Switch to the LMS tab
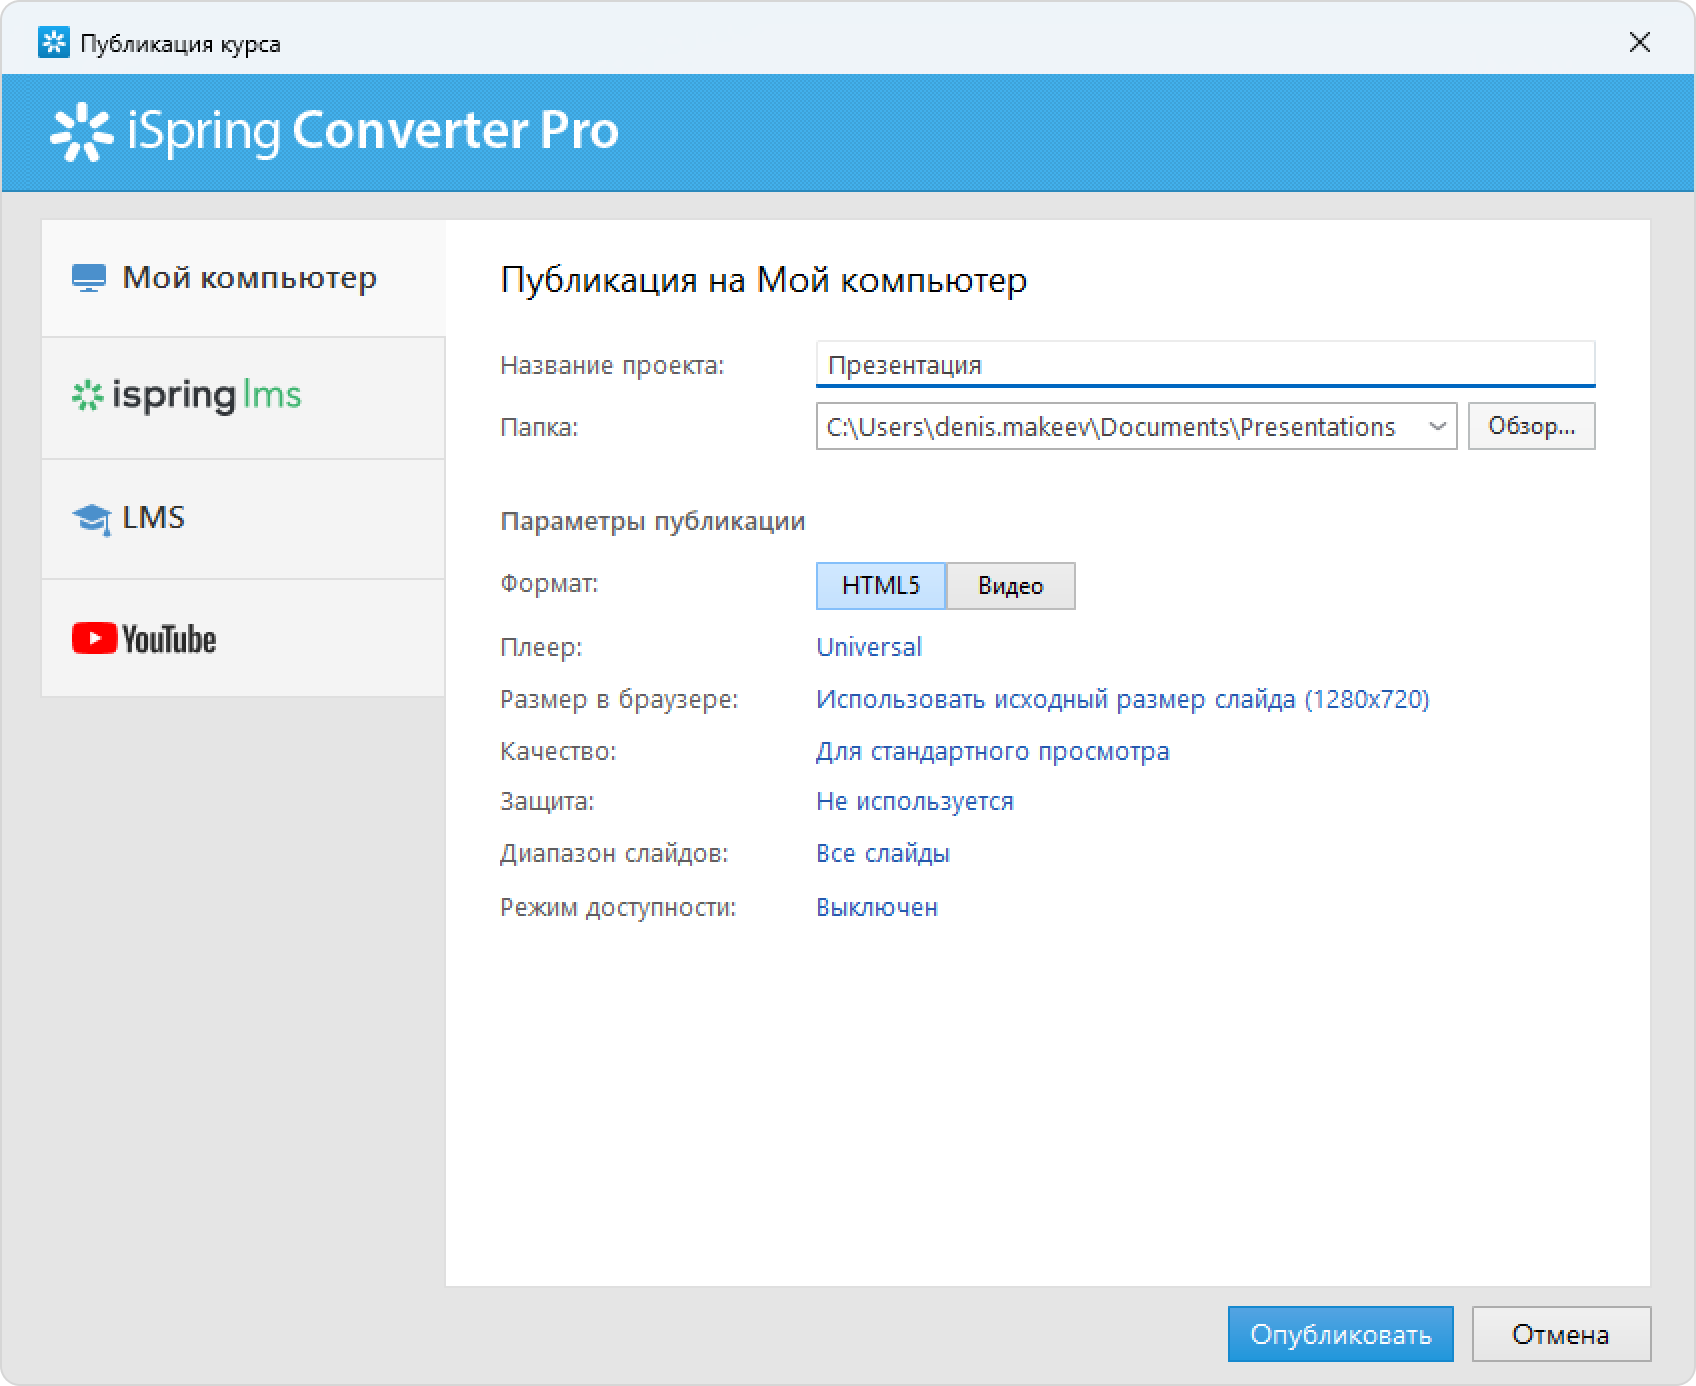This screenshot has height=1386, width=1696. pyautogui.click(x=243, y=519)
